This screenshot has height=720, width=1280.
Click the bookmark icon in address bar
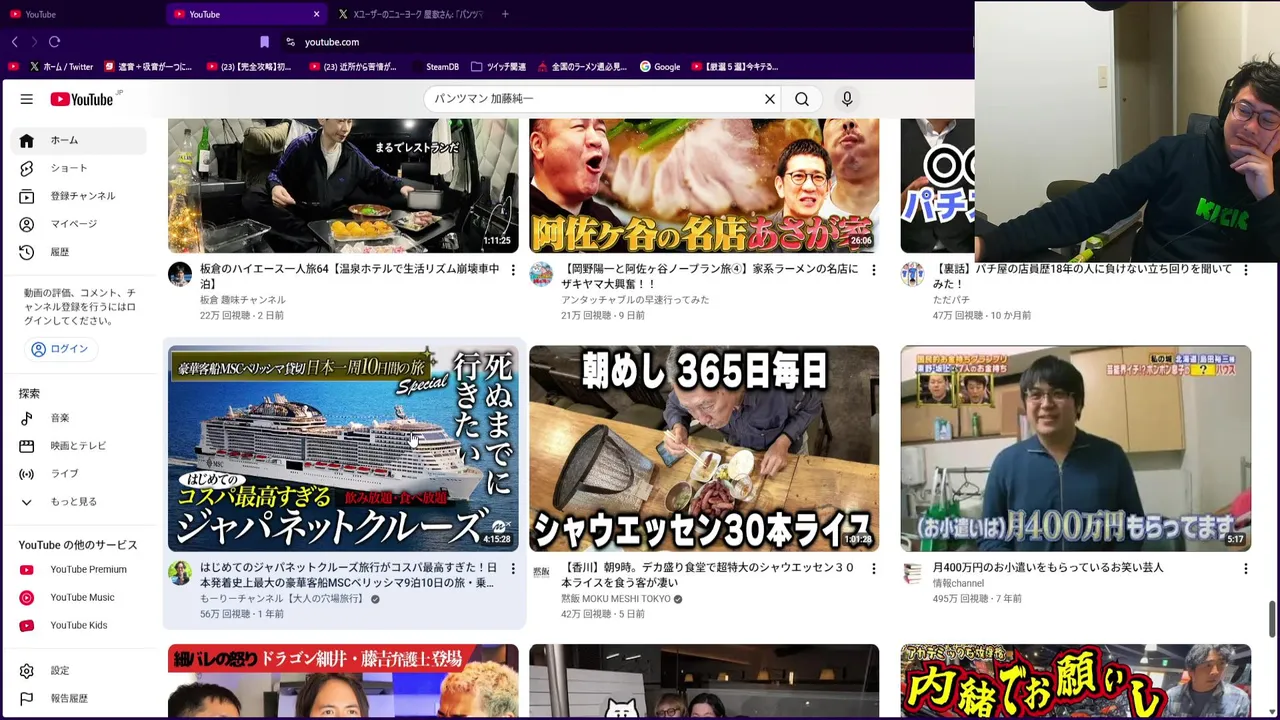coord(264,42)
